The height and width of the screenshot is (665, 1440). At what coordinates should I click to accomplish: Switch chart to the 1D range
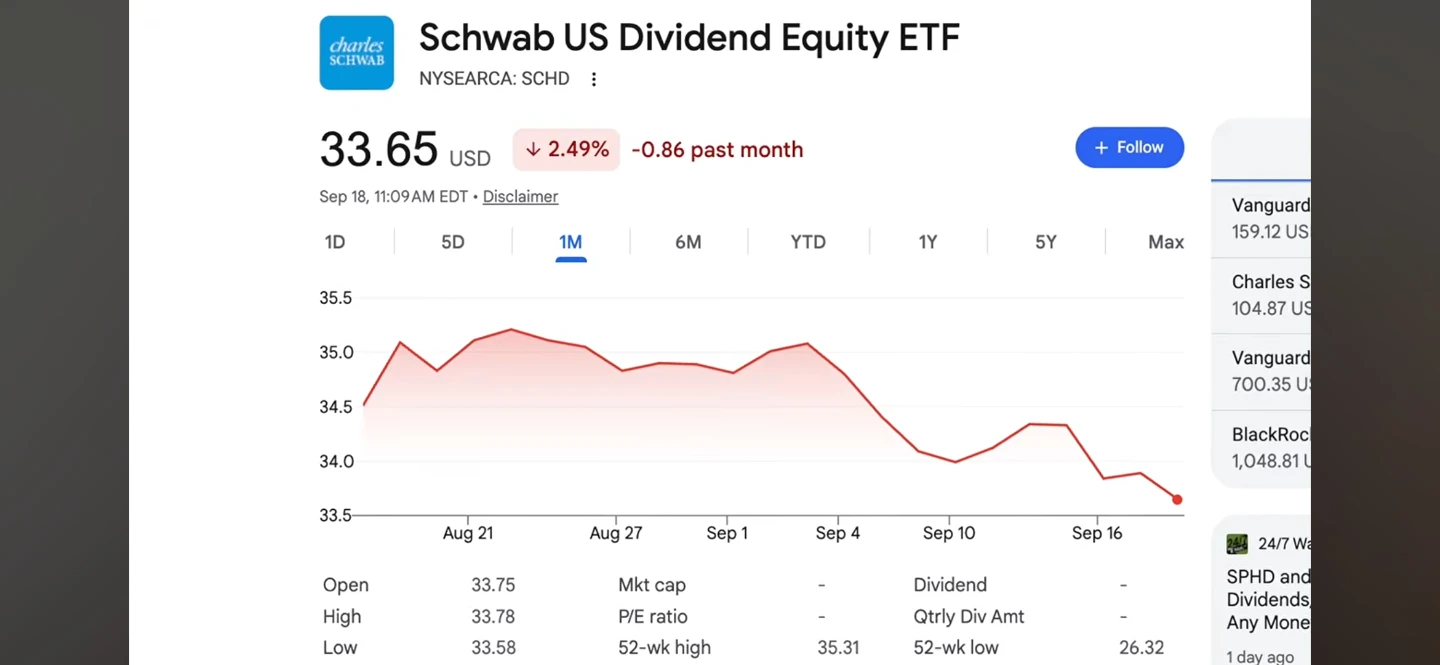click(x=335, y=242)
